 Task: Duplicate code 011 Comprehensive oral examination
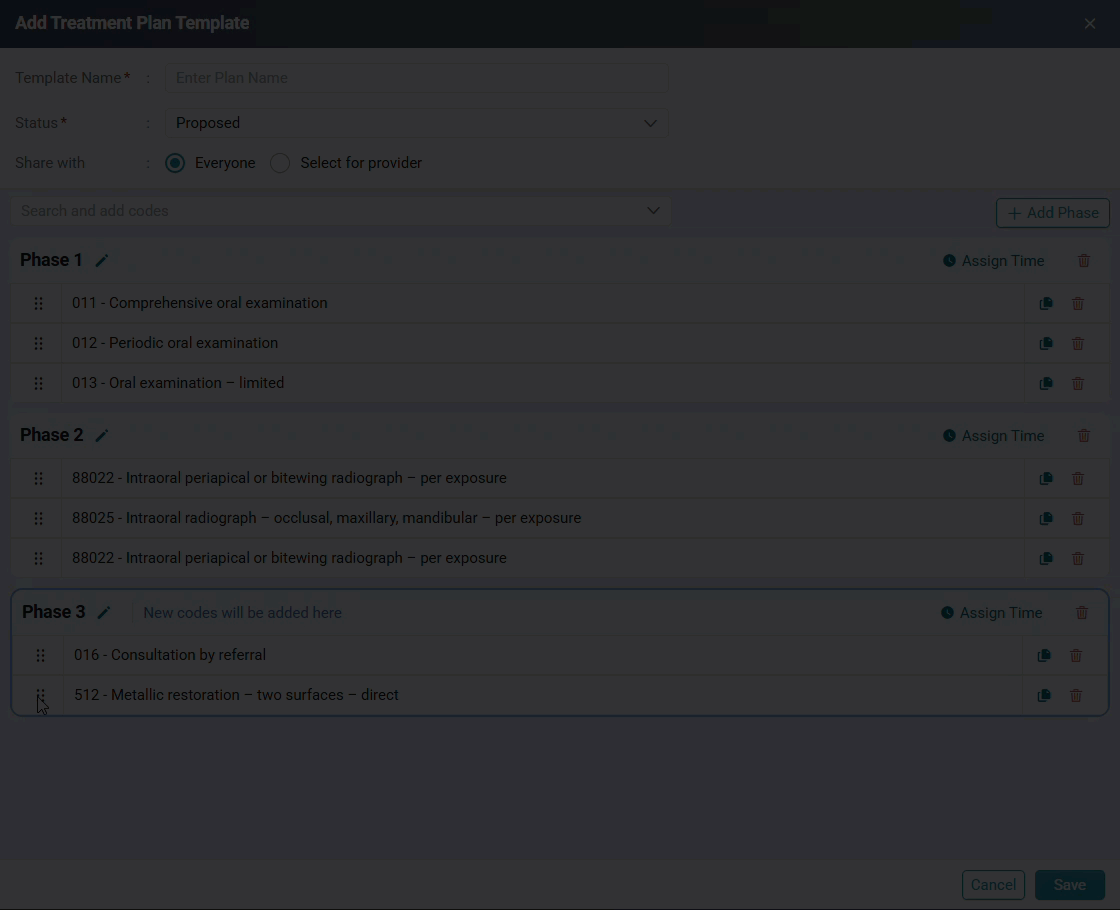(1046, 304)
